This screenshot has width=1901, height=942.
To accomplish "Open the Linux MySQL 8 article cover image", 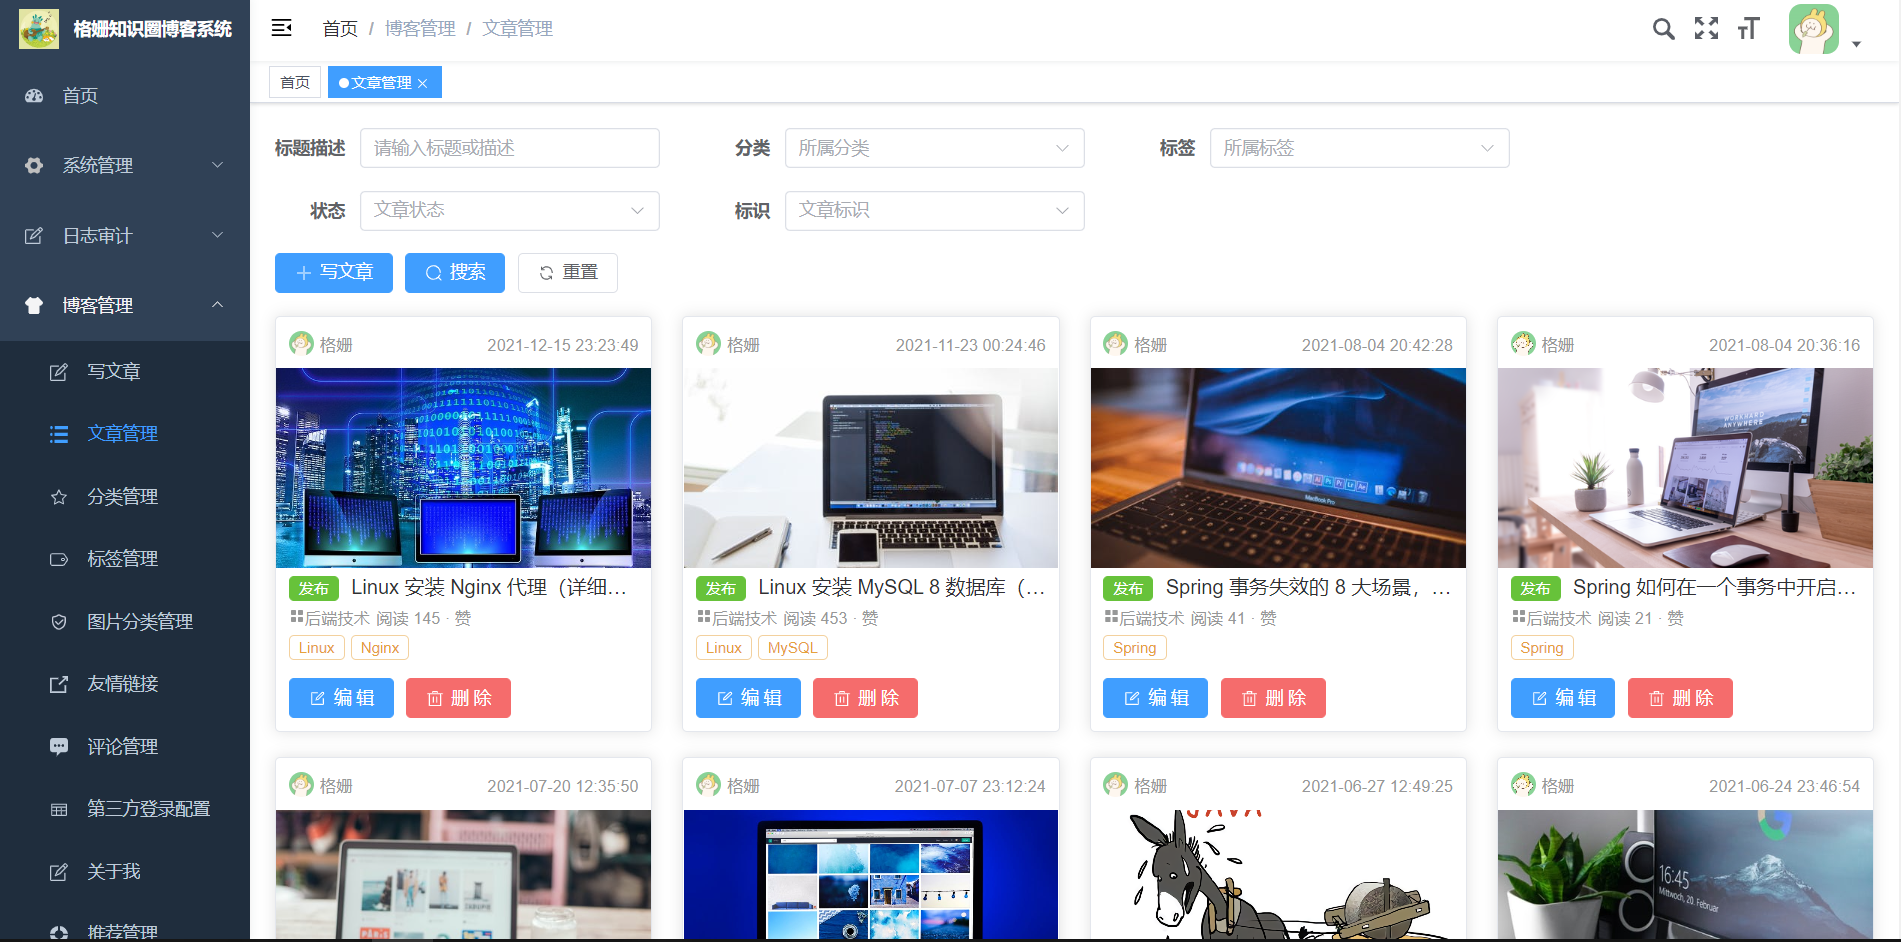I will [871, 468].
